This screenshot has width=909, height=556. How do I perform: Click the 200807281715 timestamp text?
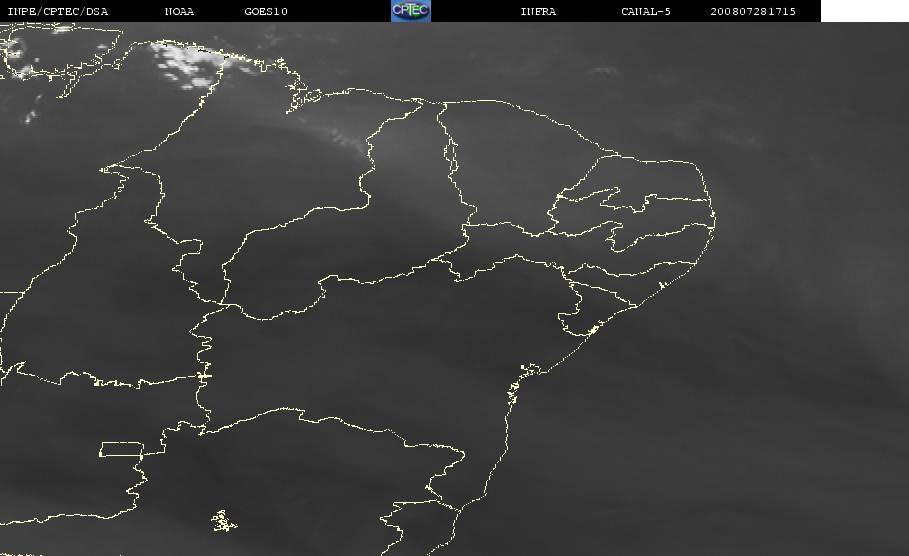753,11
